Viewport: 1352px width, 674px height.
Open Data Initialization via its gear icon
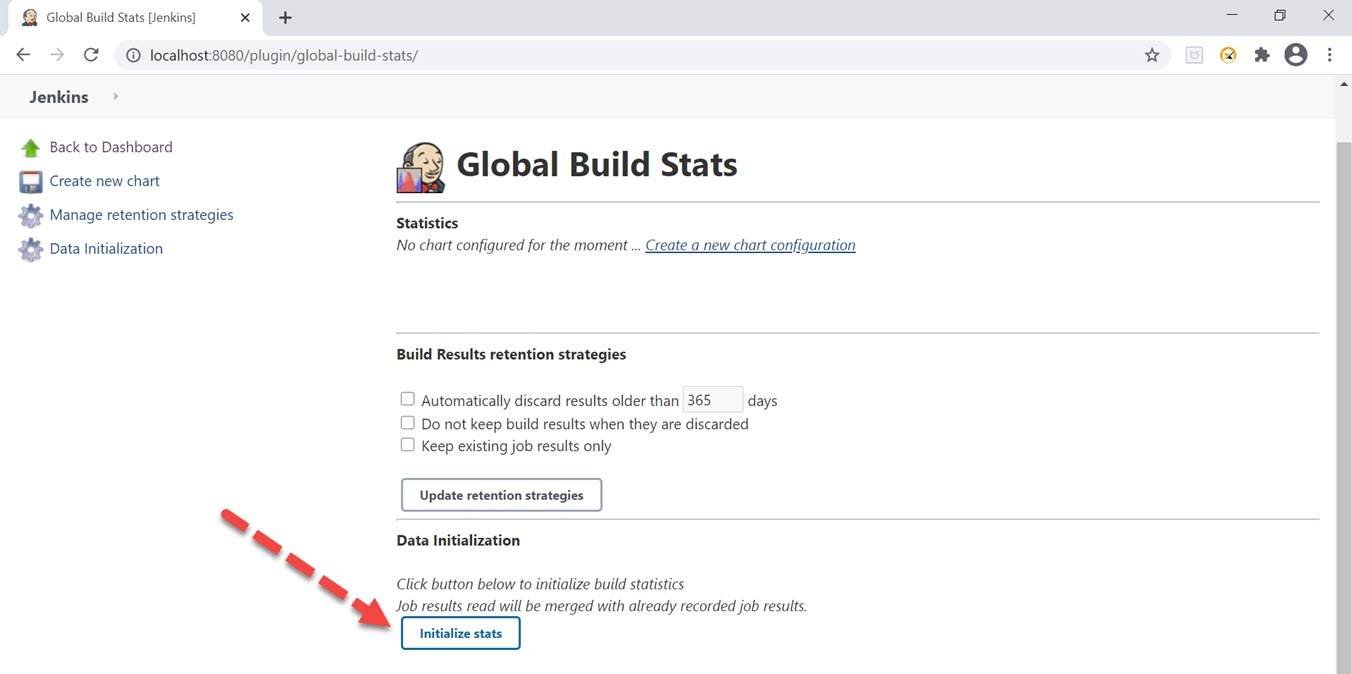tap(29, 247)
